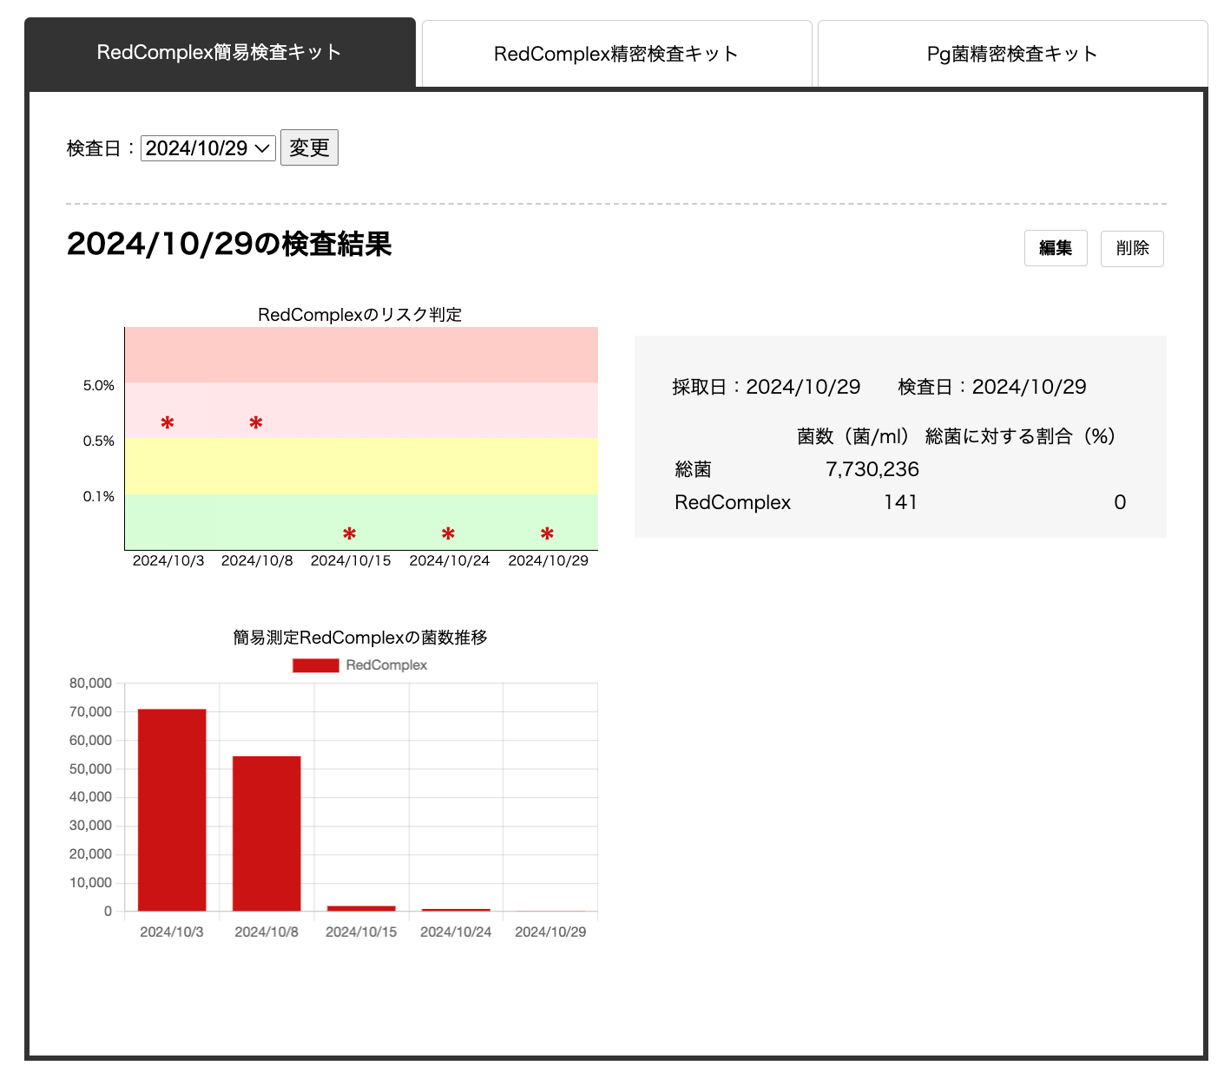This screenshot has width=1224, height=1072.
Task: Select the 2024/10/8 bar in the chart
Action: point(267,833)
